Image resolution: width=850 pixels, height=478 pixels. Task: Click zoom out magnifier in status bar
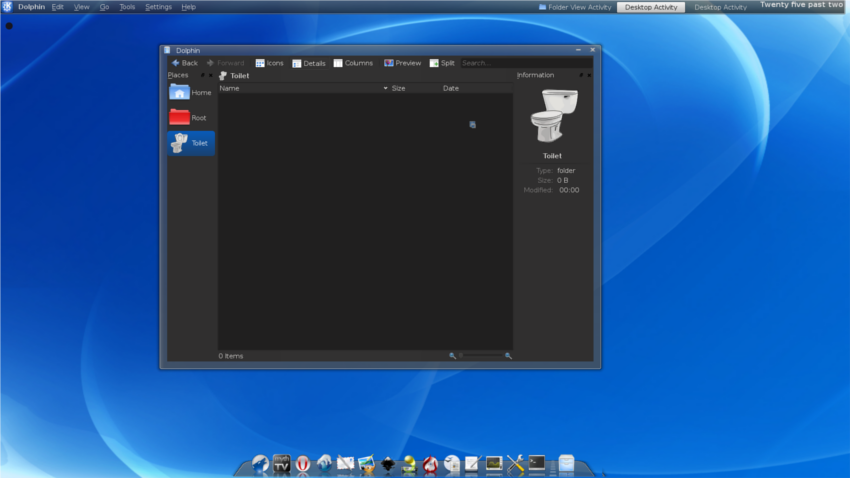pyautogui.click(x=452, y=356)
